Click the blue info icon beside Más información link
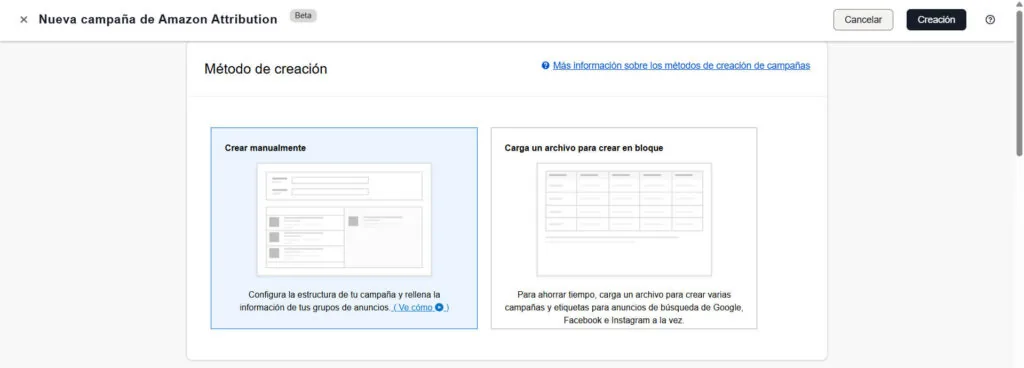Viewport: 1024px width, 368px height. pyautogui.click(x=545, y=66)
